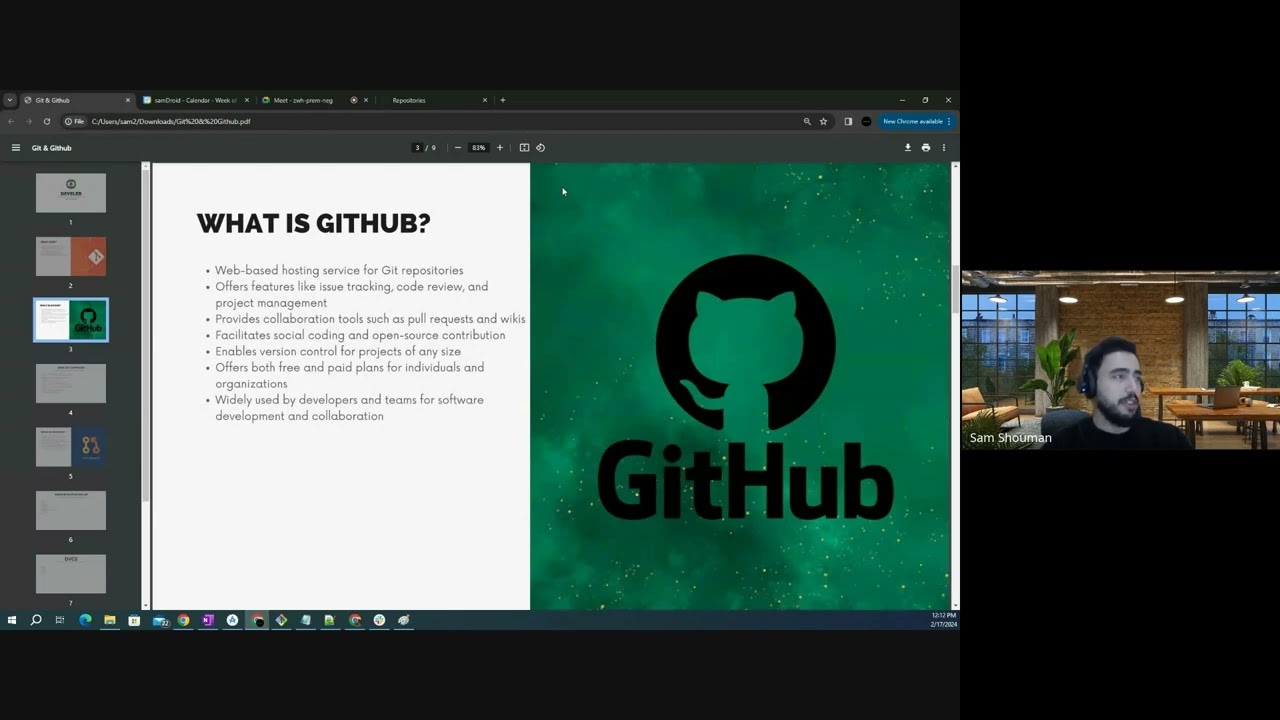Image resolution: width=1280 pixels, height=720 pixels.
Task: Open a new tab with the plus button
Action: [503, 100]
